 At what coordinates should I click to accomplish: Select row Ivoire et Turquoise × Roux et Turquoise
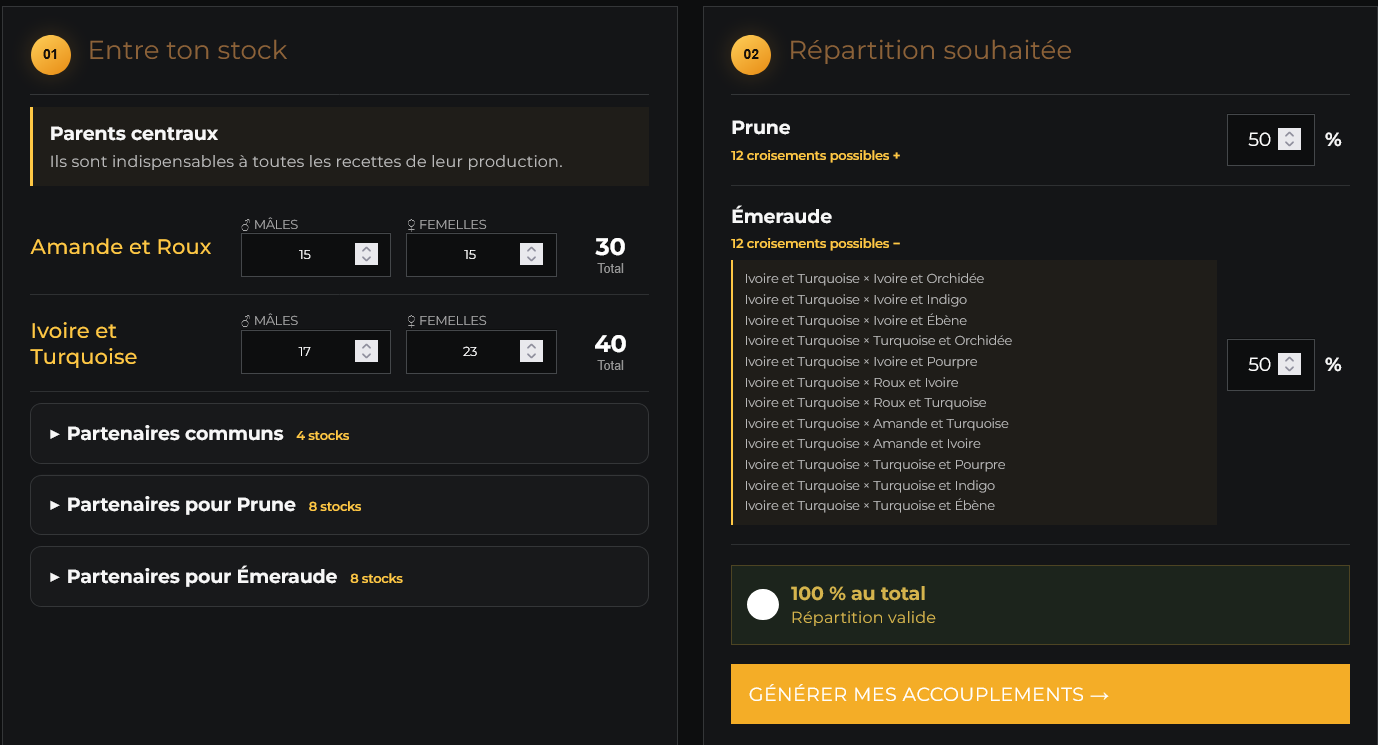tap(866, 403)
